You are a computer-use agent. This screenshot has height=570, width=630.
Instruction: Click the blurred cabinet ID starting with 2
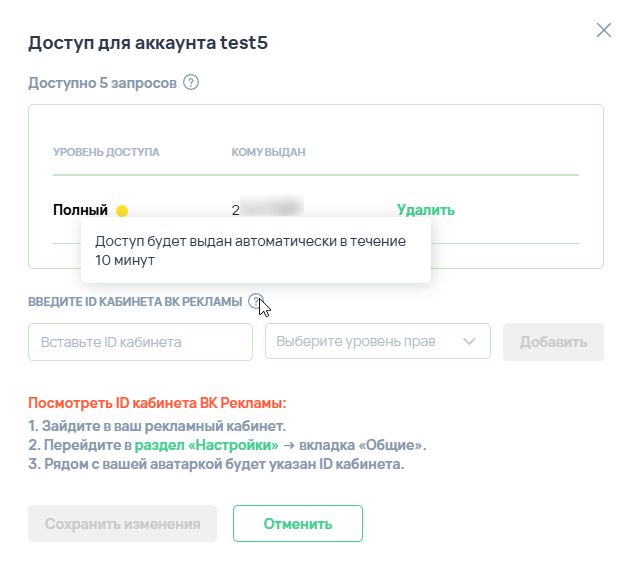[268, 208]
